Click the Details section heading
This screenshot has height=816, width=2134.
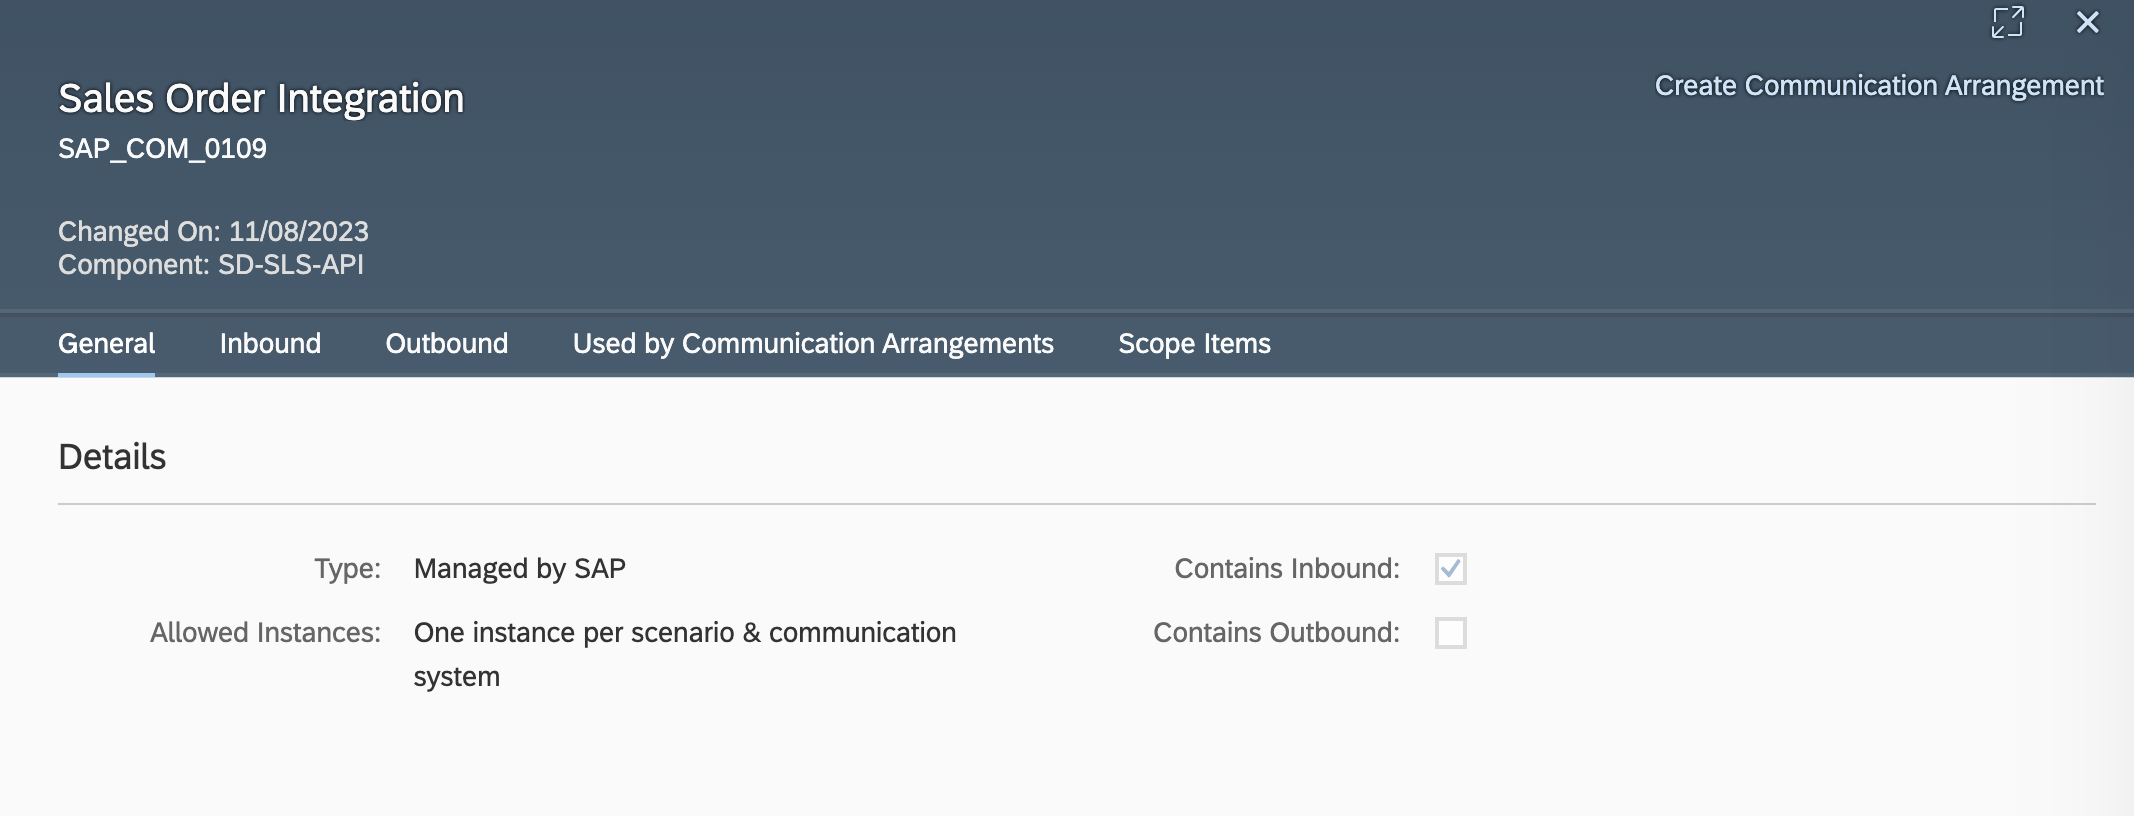coord(112,457)
